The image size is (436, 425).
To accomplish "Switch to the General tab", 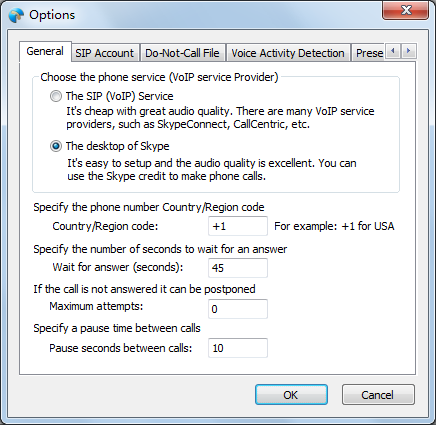I will tap(45, 51).
